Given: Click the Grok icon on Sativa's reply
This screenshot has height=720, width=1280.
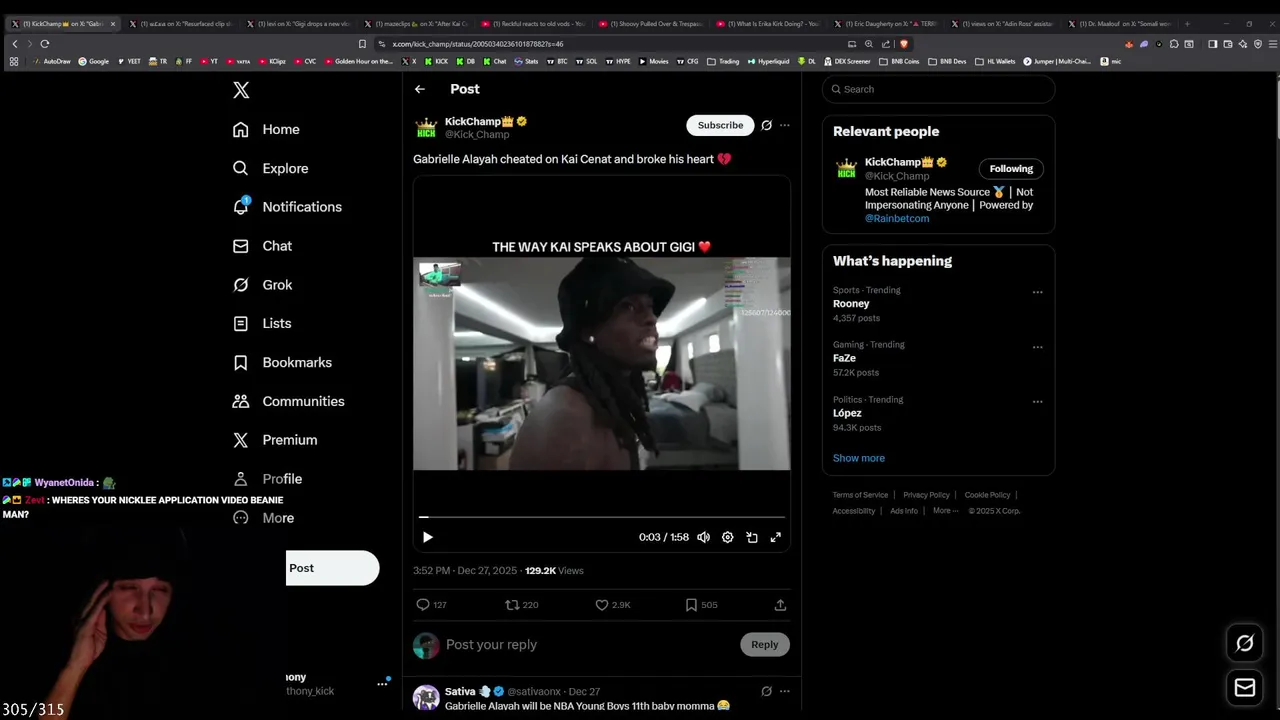Looking at the screenshot, I should point(766,691).
